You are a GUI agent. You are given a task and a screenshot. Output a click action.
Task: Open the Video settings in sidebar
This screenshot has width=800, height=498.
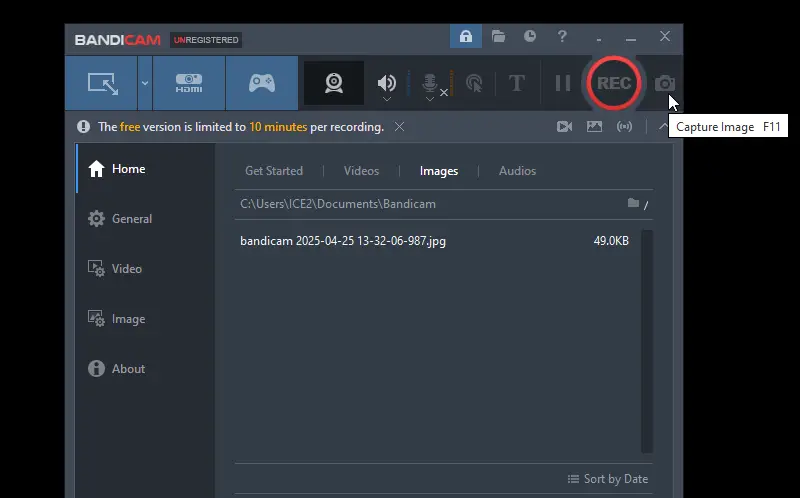point(146,269)
